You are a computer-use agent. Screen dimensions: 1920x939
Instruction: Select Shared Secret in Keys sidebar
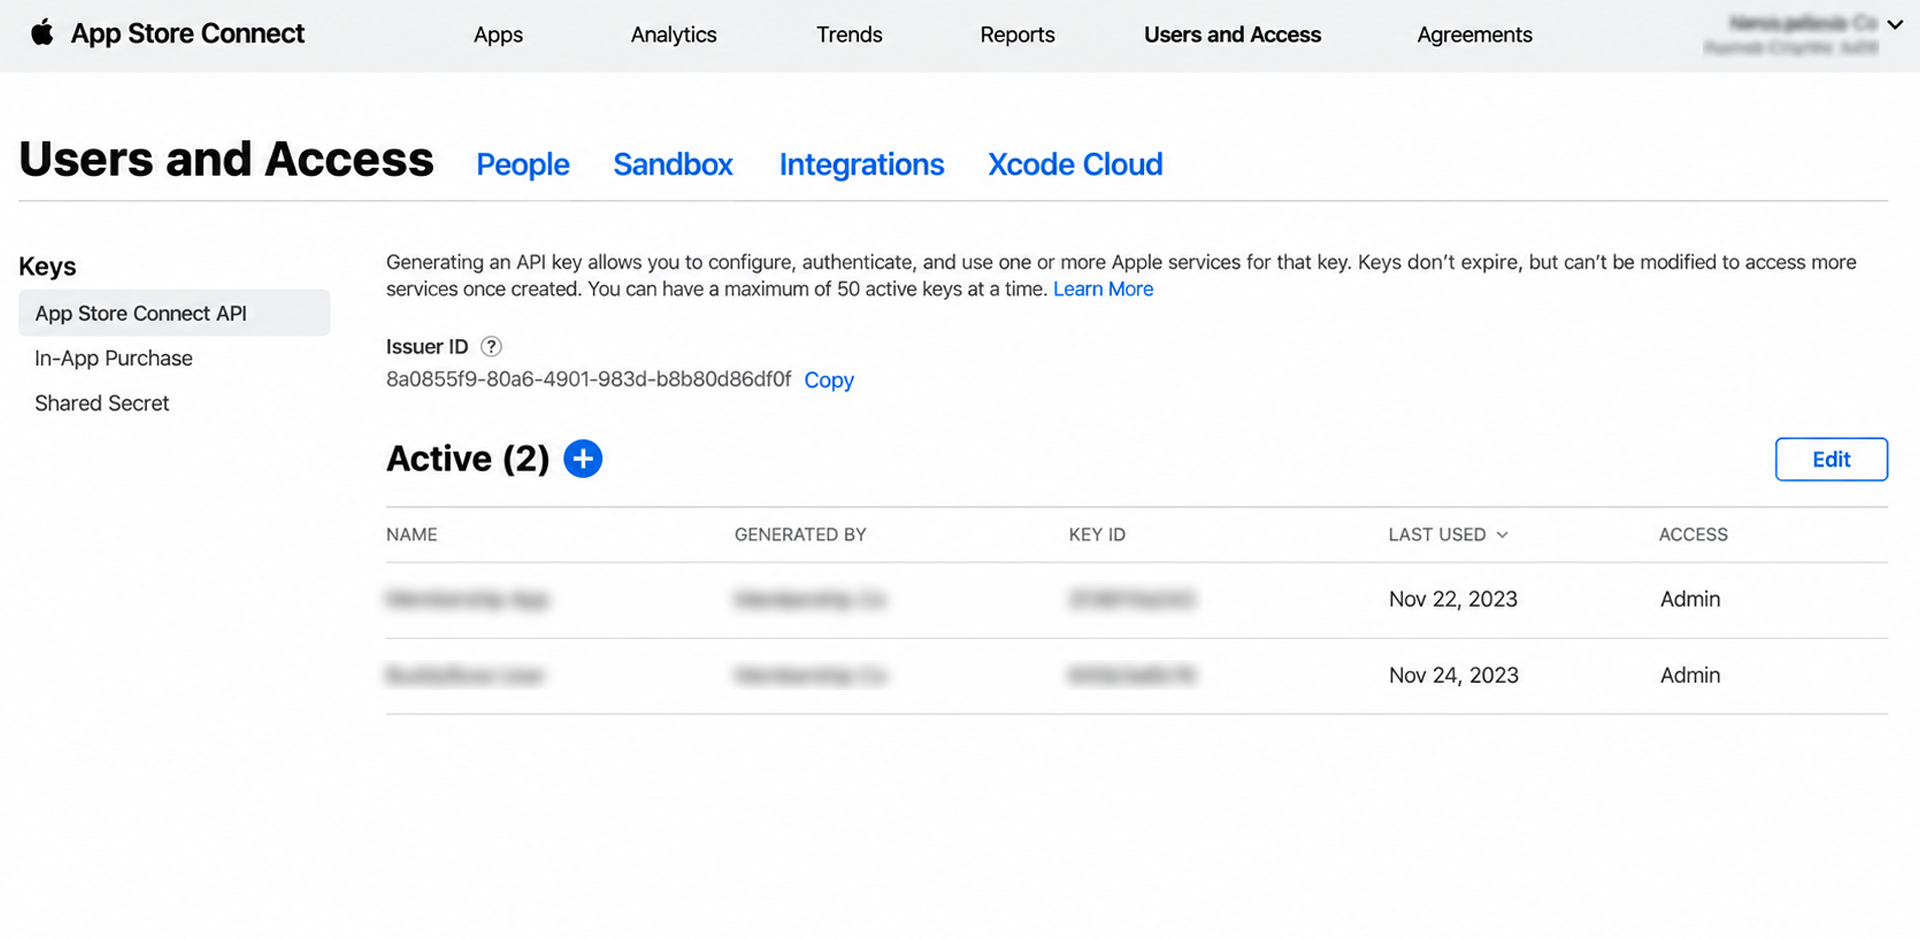(x=102, y=403)
